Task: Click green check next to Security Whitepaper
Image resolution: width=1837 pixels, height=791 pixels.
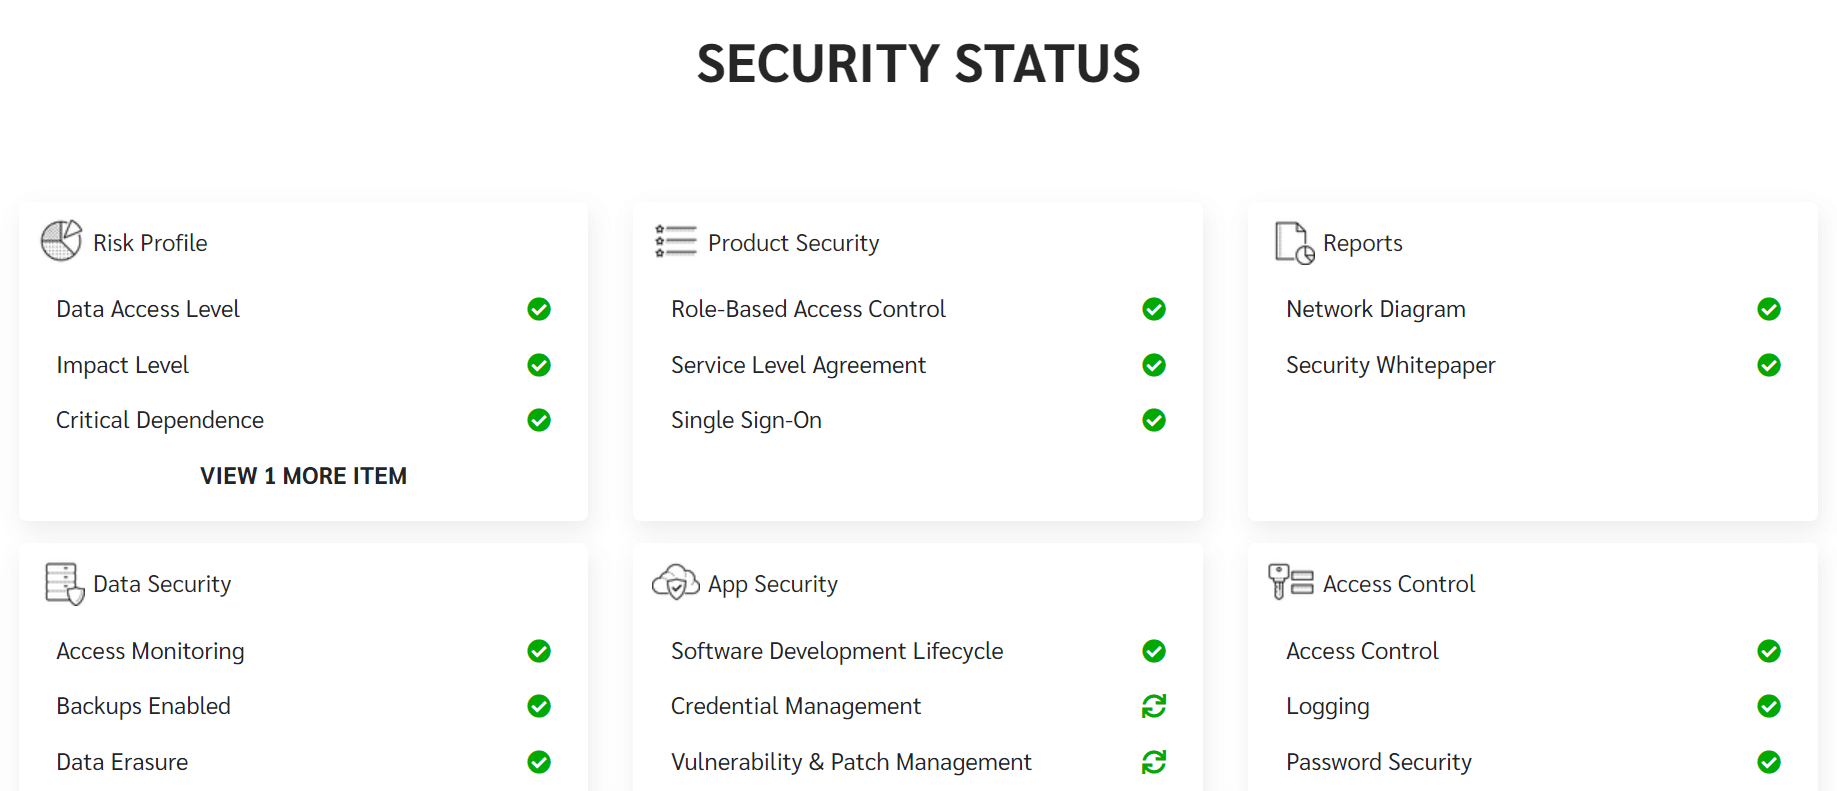Action: 1769,365
